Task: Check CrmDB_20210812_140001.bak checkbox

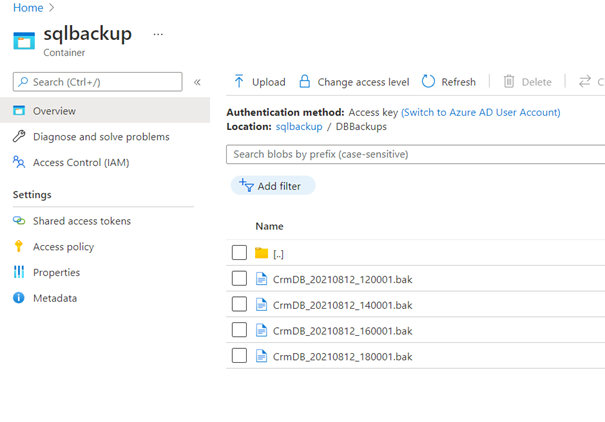Action: tap(239, 304)
